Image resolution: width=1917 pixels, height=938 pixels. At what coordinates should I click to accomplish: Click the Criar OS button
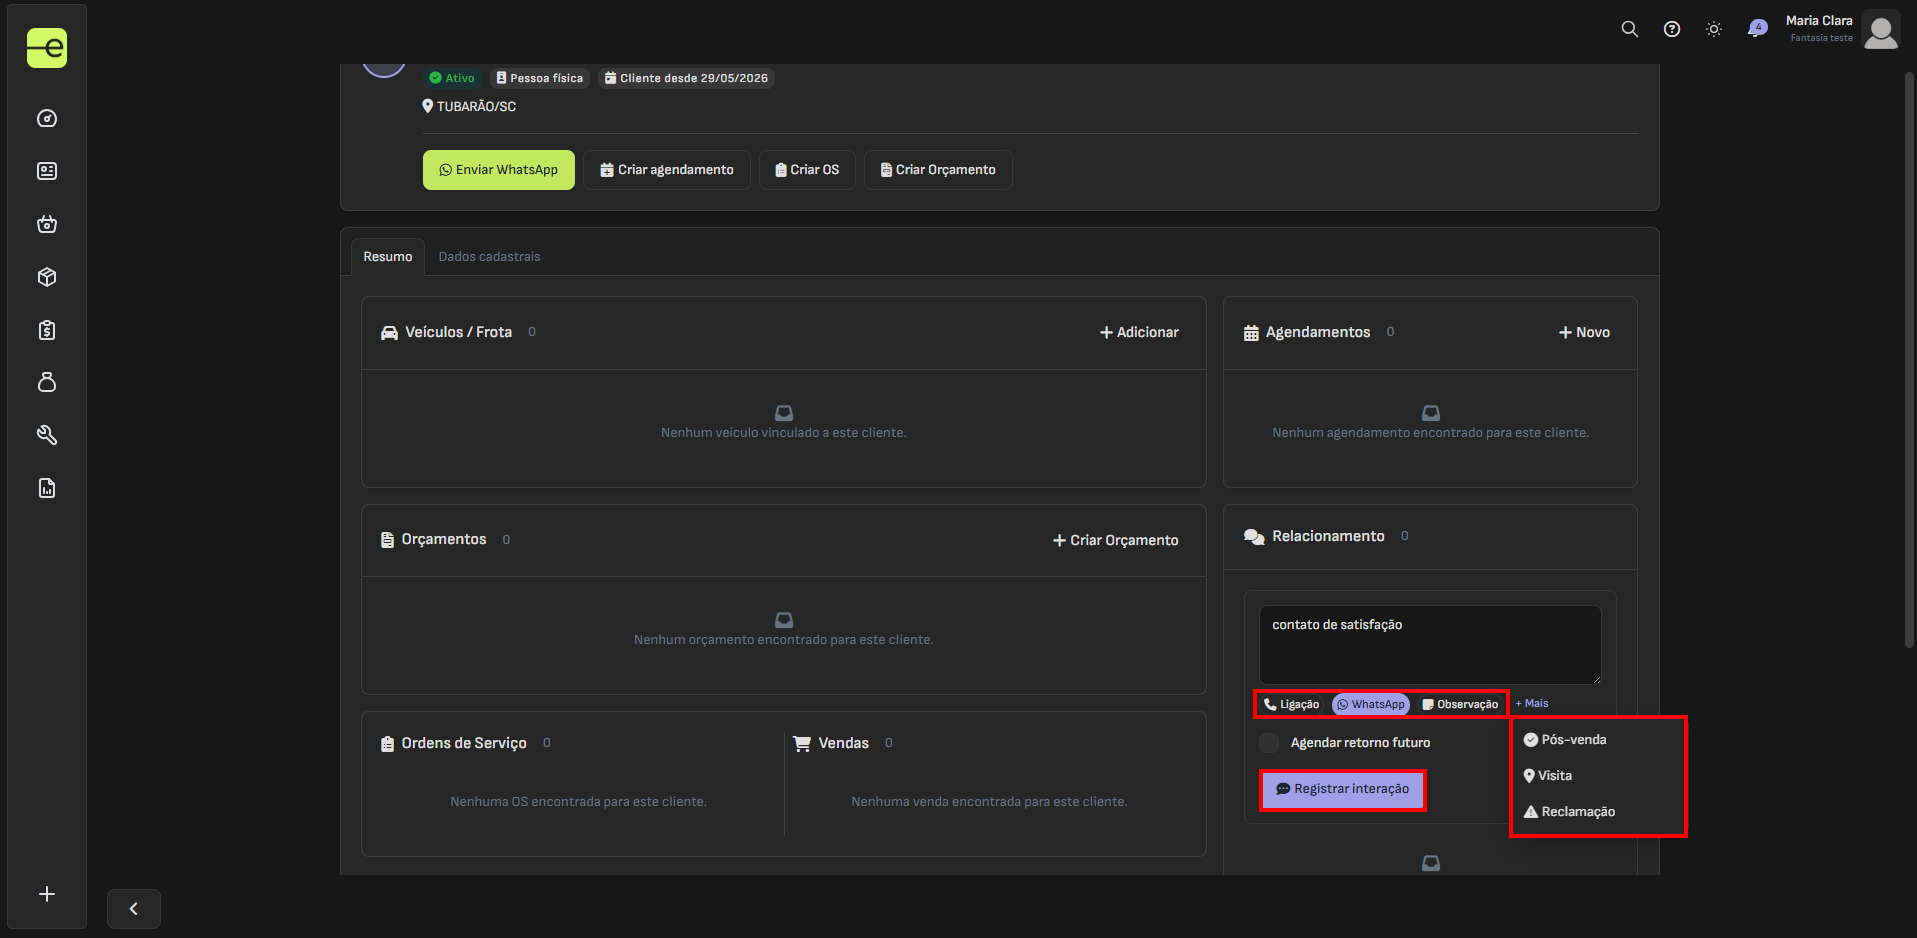point(807,170)
